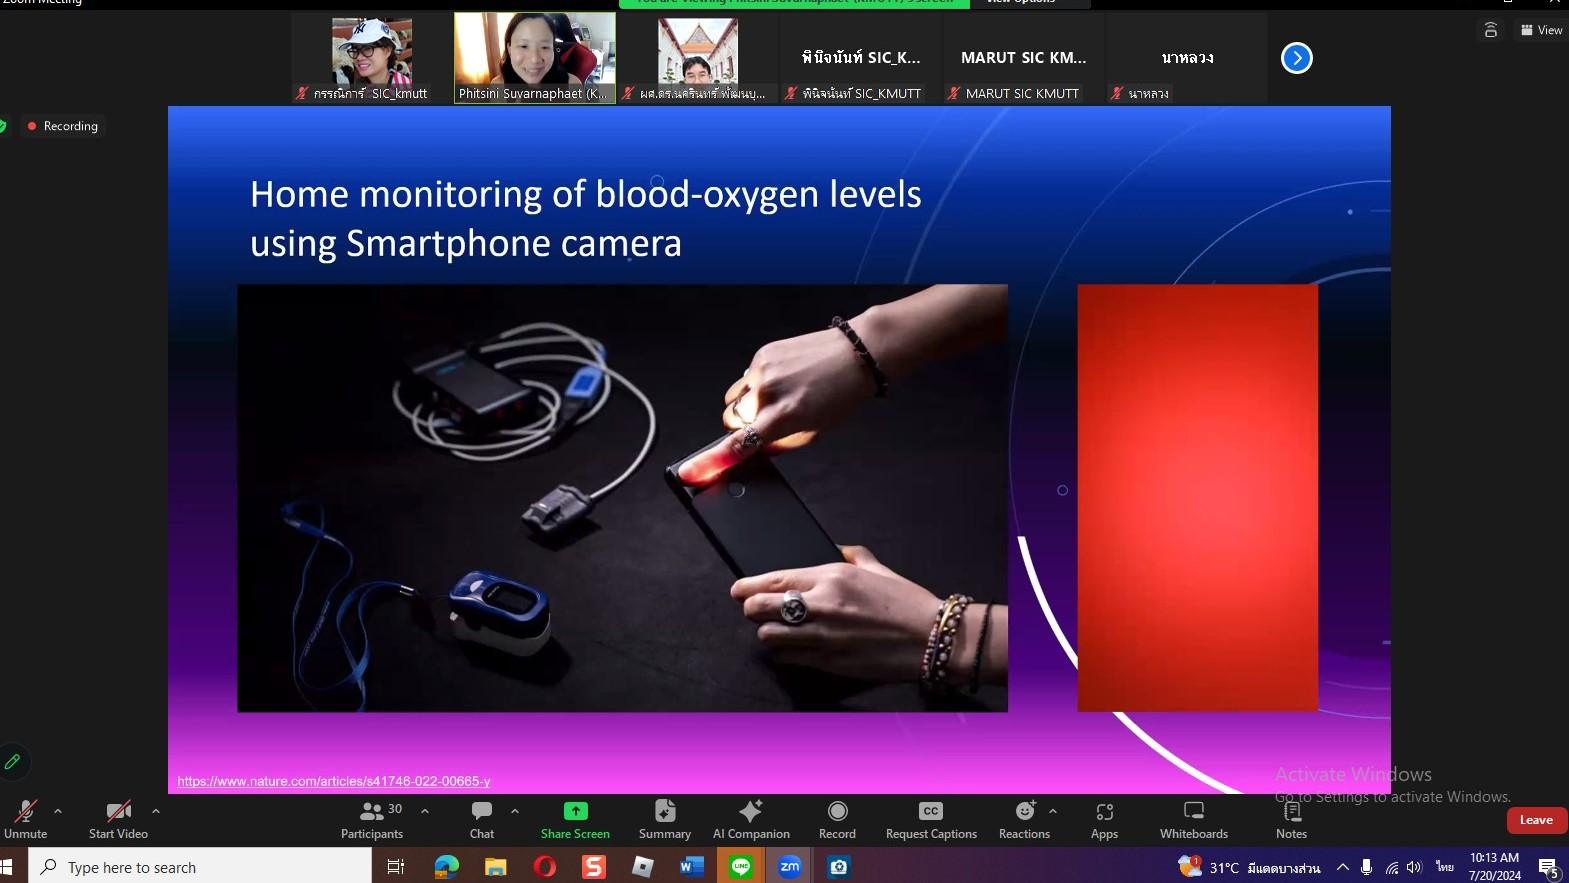
Task: Open Opera browser from taskbar
Action: click(544, 867)
